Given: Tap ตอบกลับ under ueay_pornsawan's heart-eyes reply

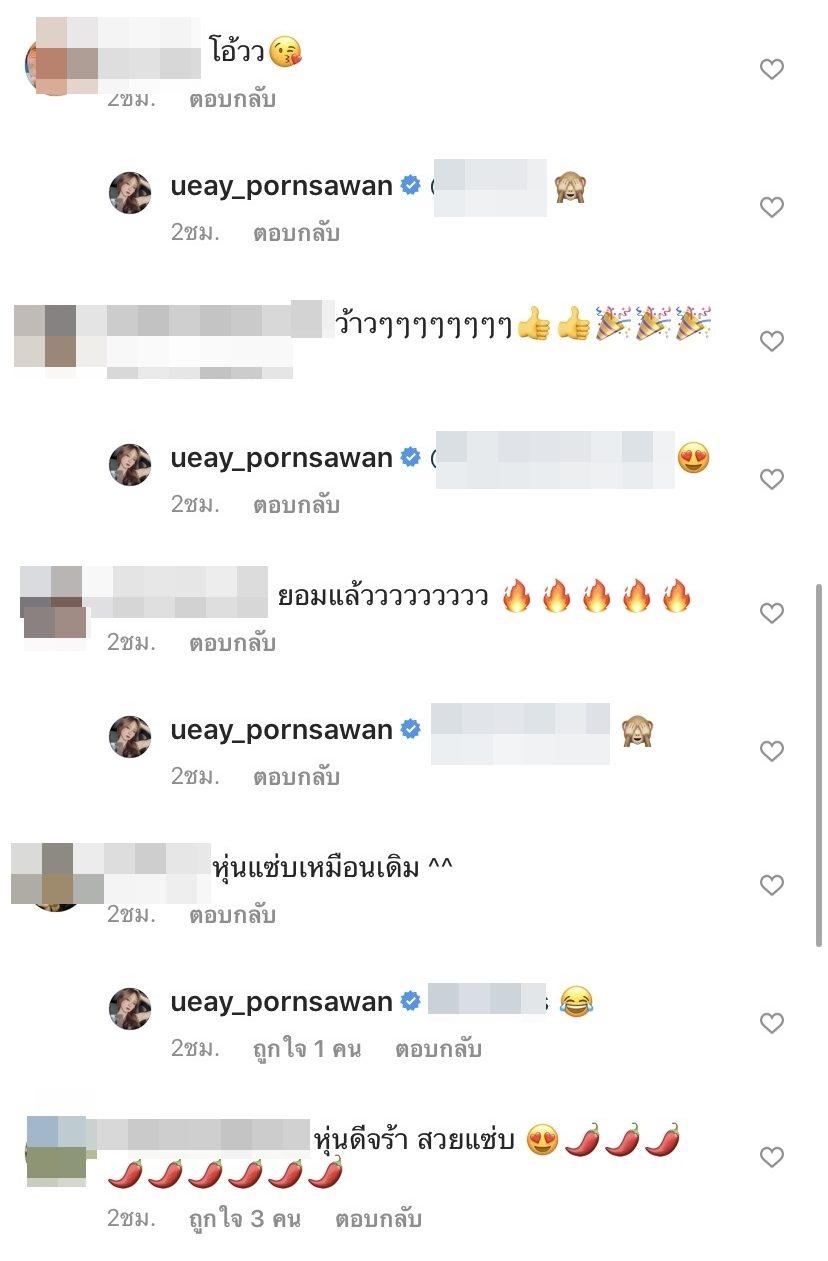Looking at the screenshot, I should point(296,505).
